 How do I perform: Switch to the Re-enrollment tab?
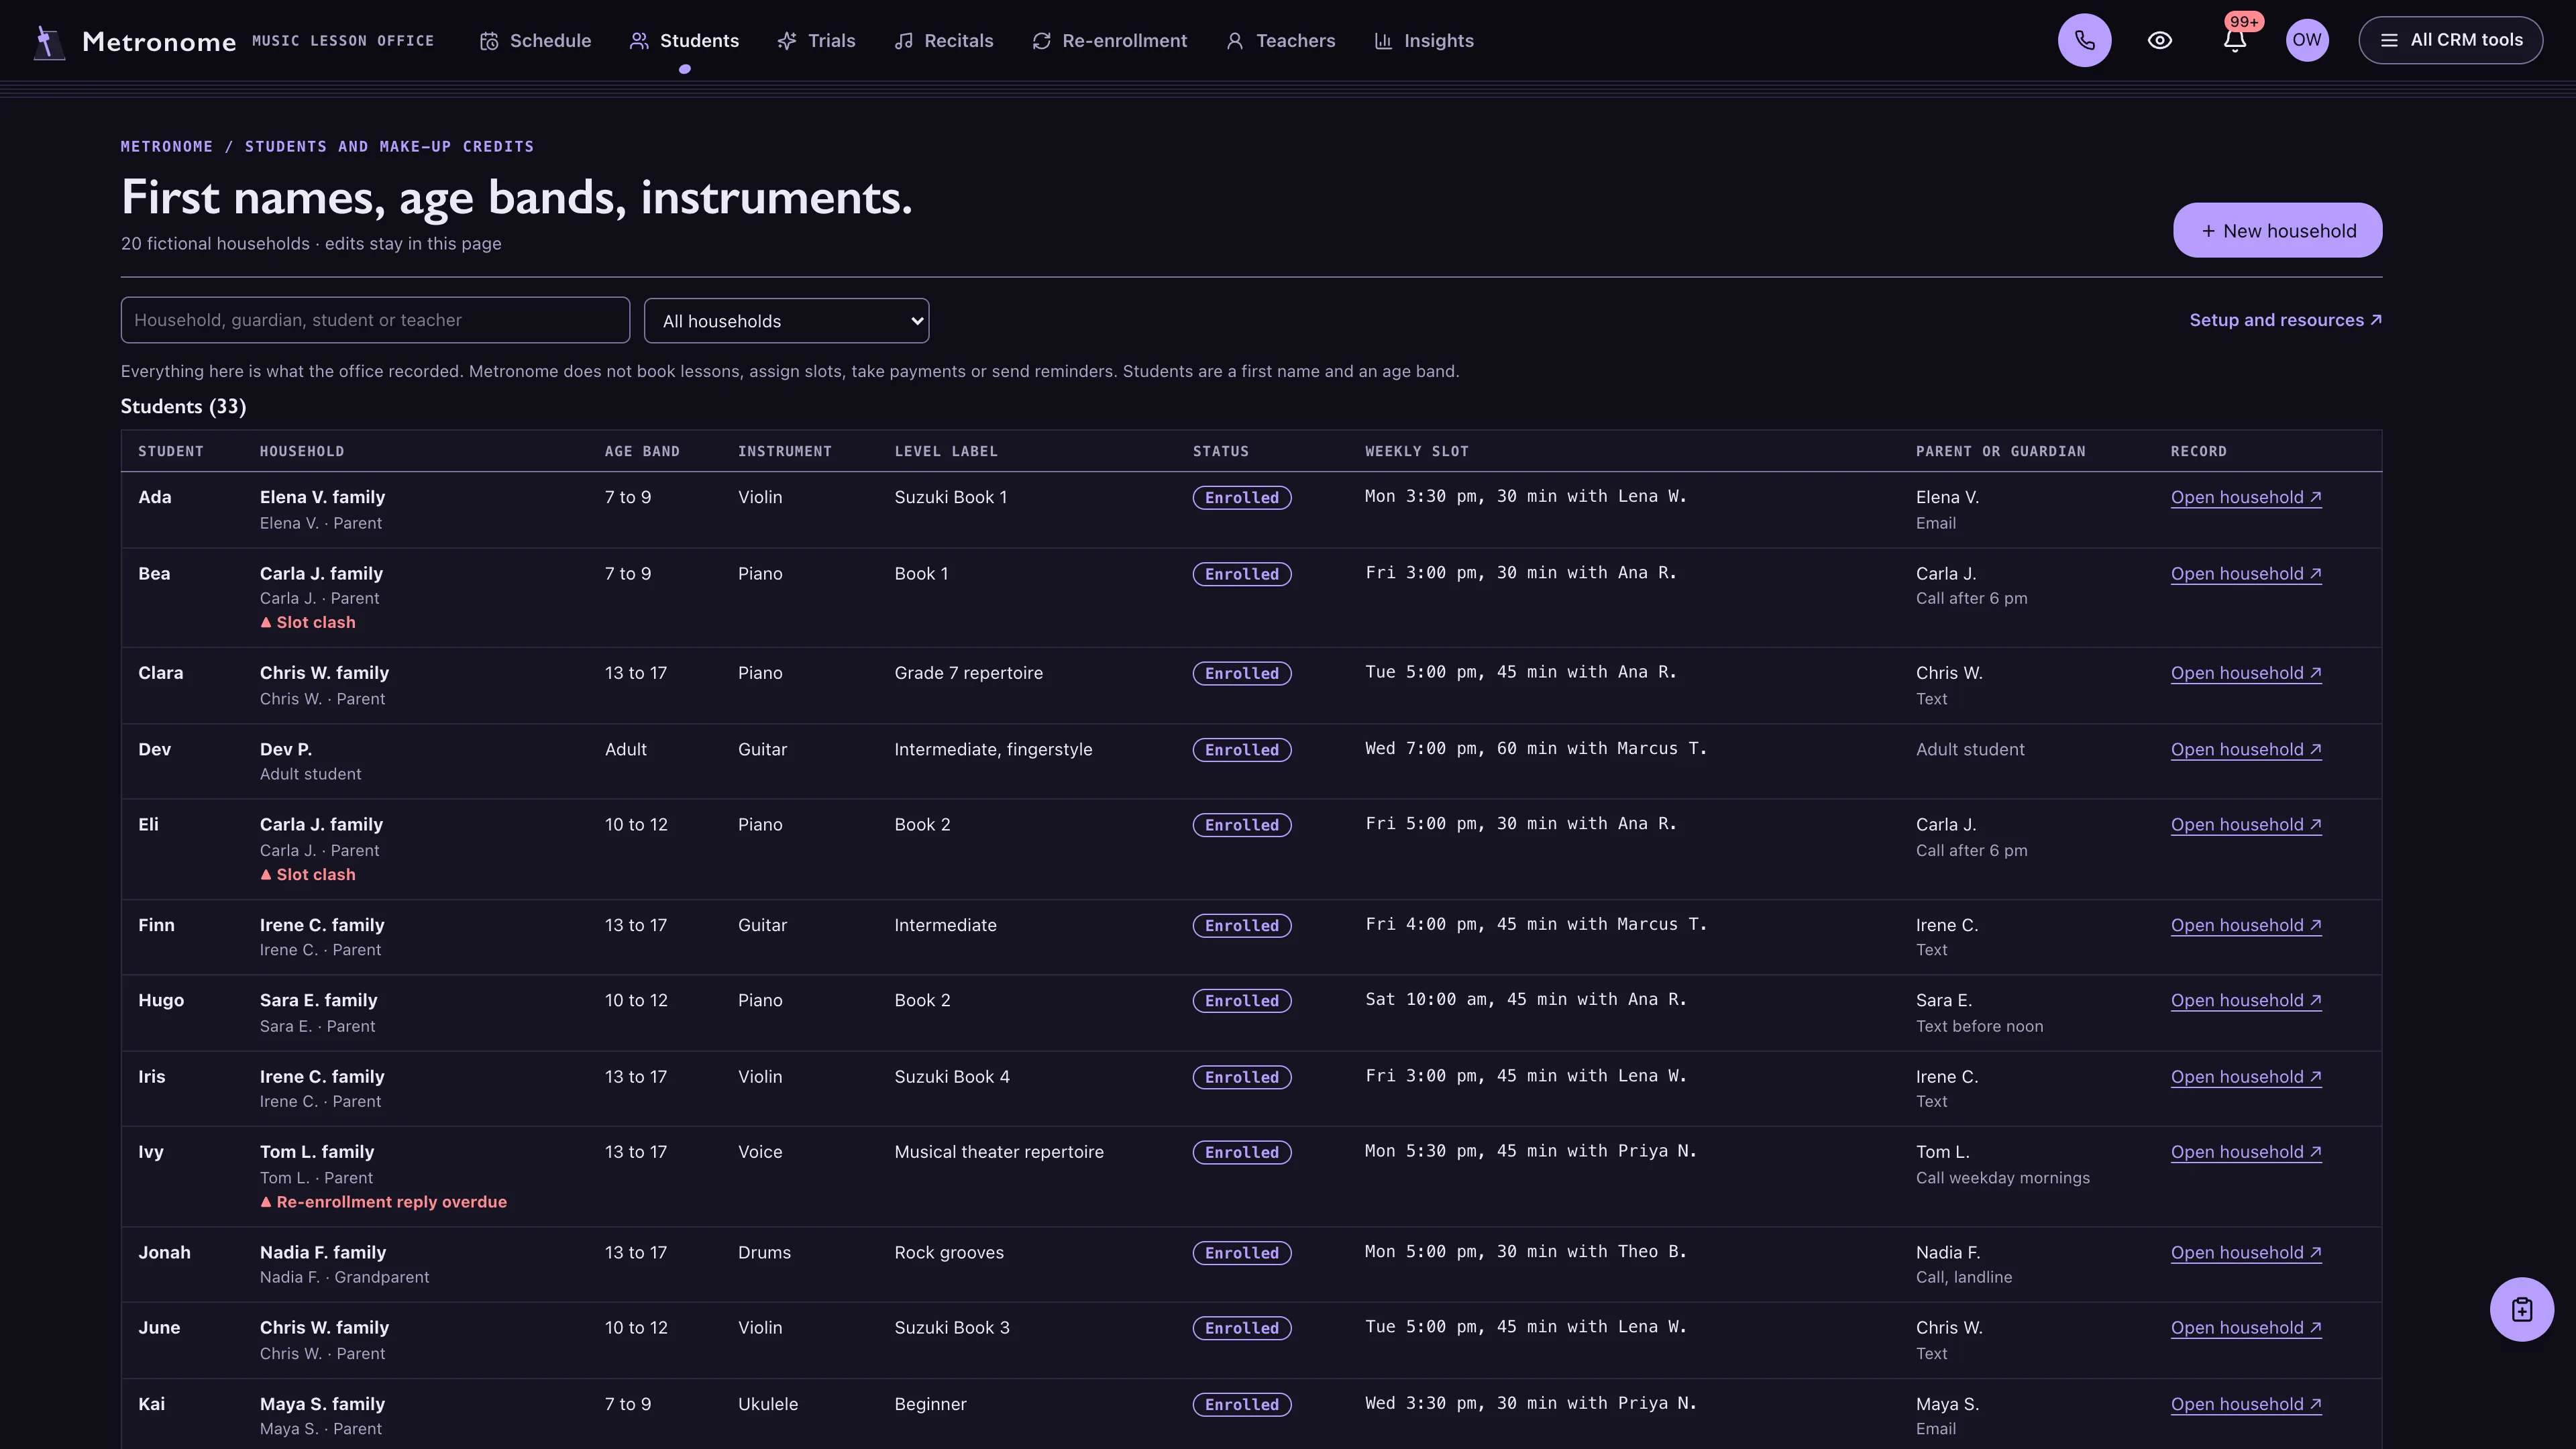click(x=1110, y=41)
